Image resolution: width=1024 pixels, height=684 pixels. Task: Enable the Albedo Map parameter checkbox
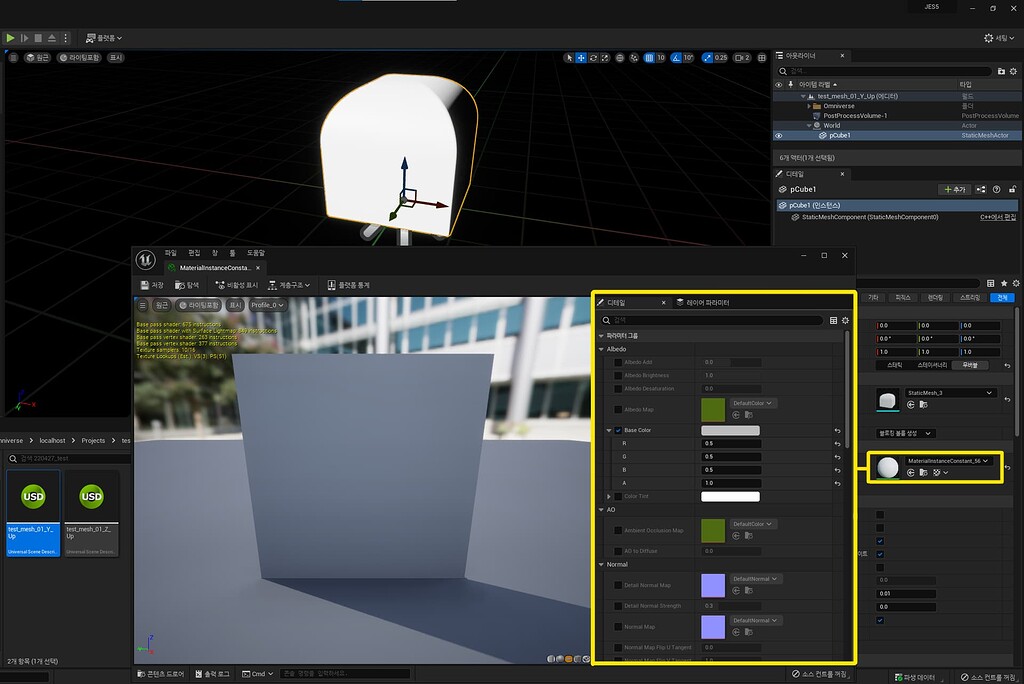point(617,409)
